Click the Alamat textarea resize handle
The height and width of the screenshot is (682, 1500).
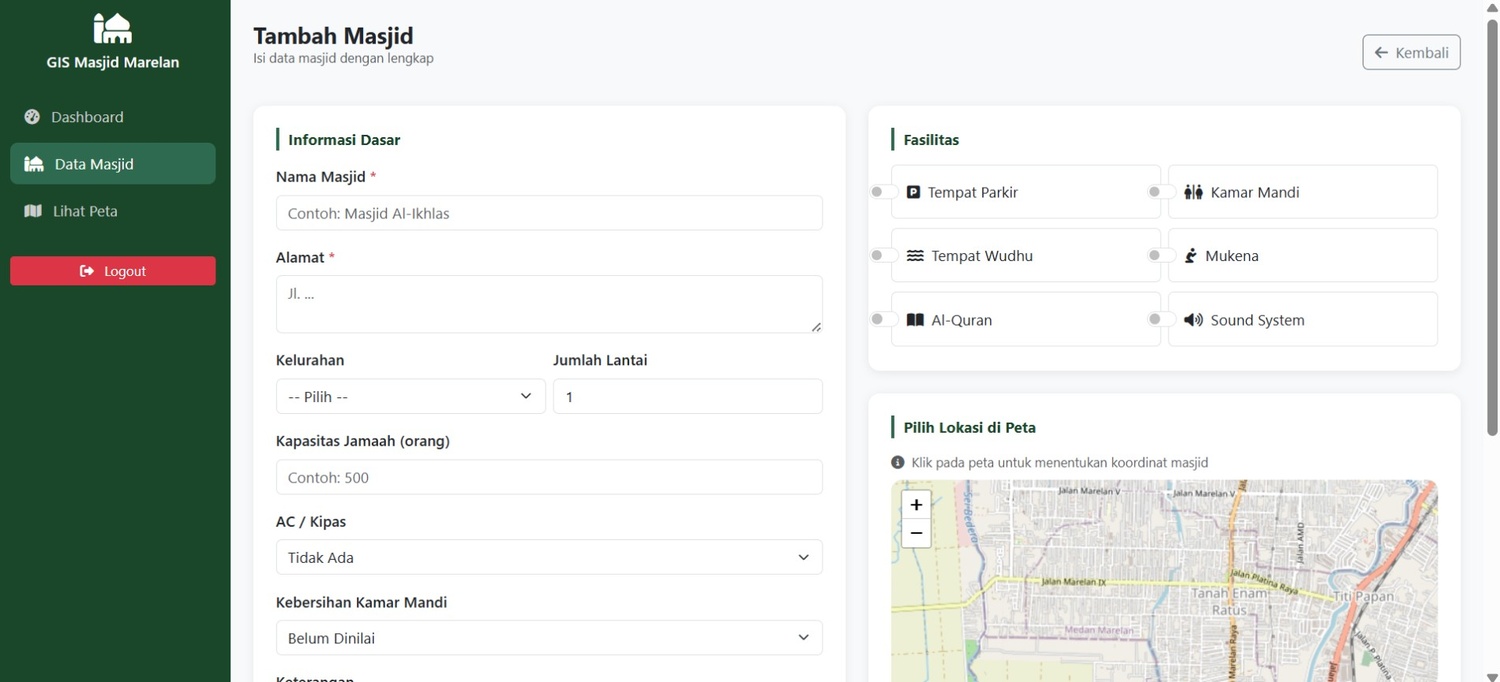click(816, 326)
